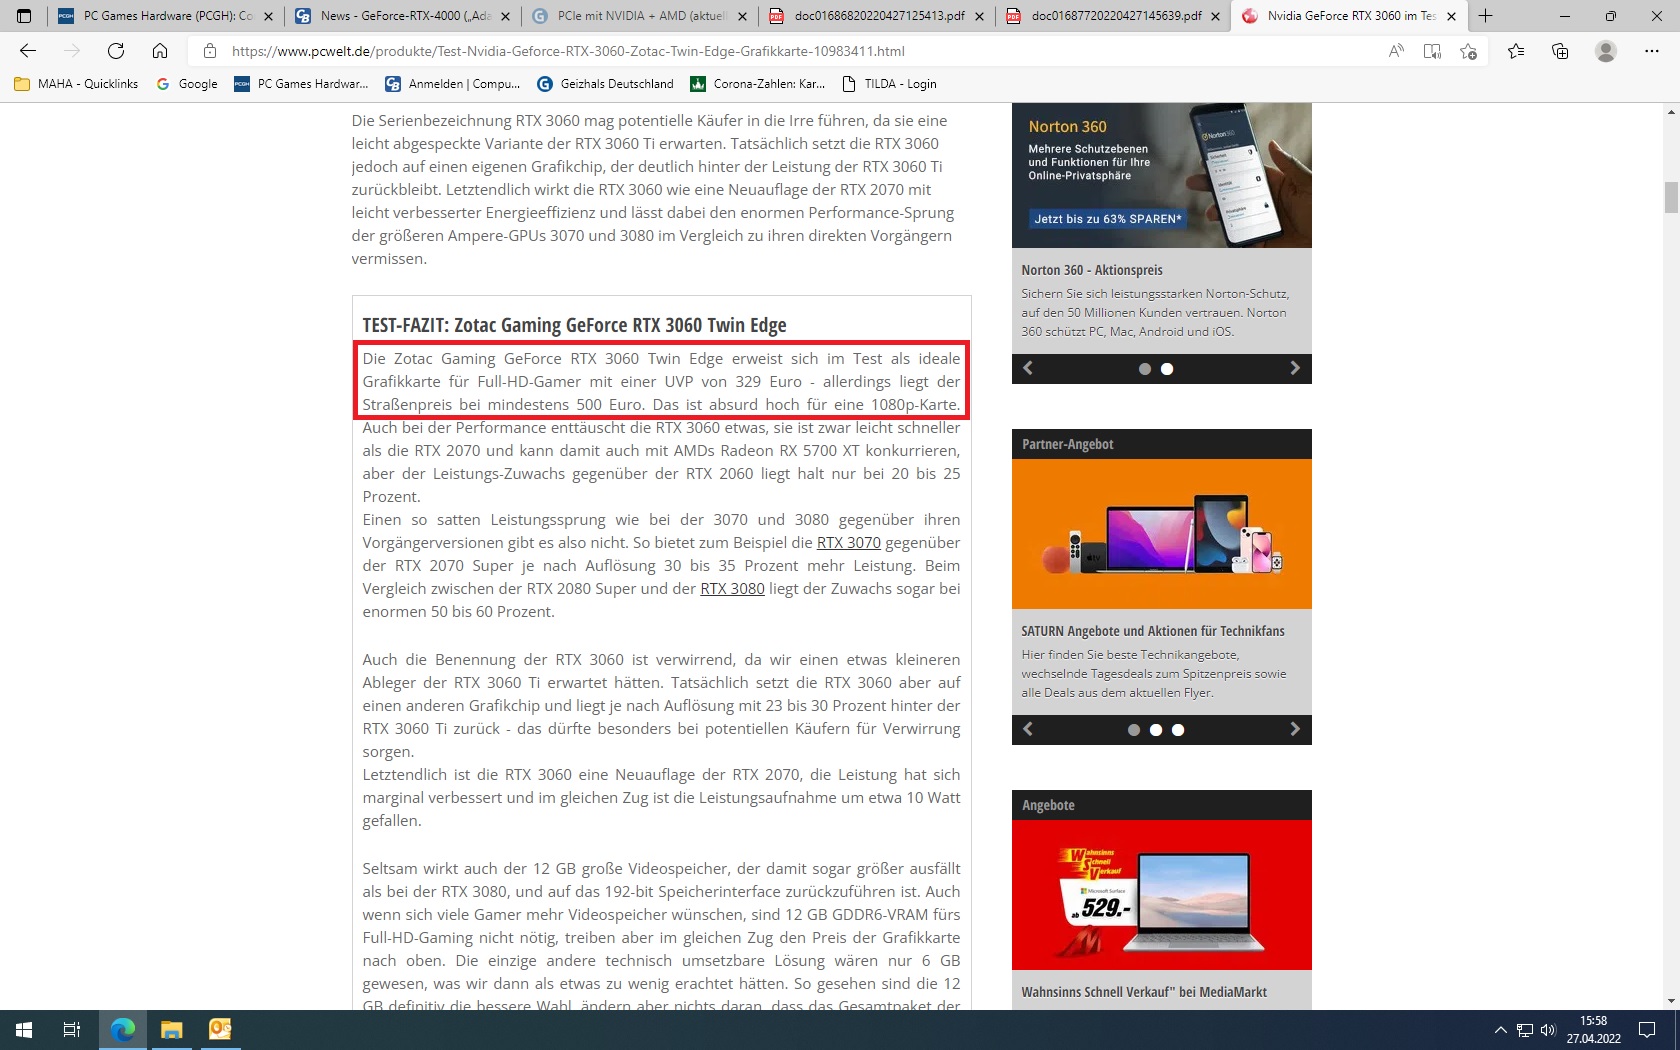Show next Partner-Angebot slide
Viewport: 1680px width, 1050px height.
[1295, 729]
